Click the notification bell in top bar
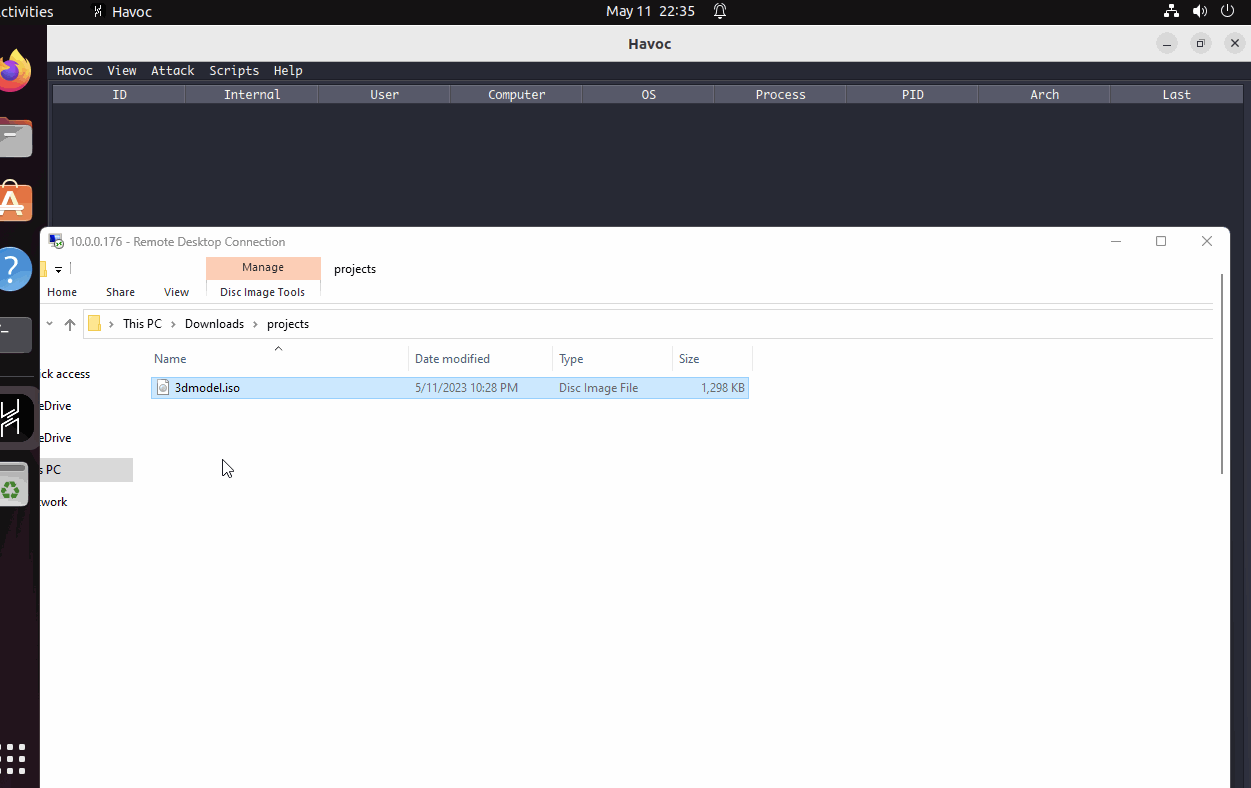Image resolution: width=1251 pixels, height=788 pixels. point(719,11)
